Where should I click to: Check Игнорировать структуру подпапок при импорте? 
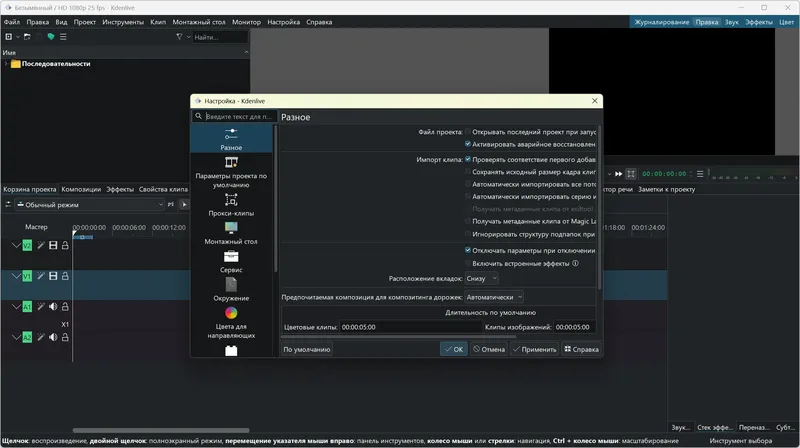pos(468,234)
